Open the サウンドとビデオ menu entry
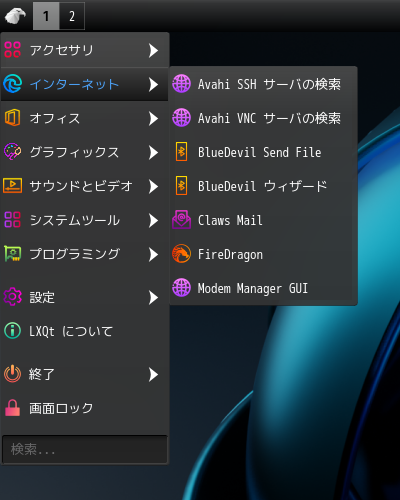Screen dimensions: 400x500 85,186
